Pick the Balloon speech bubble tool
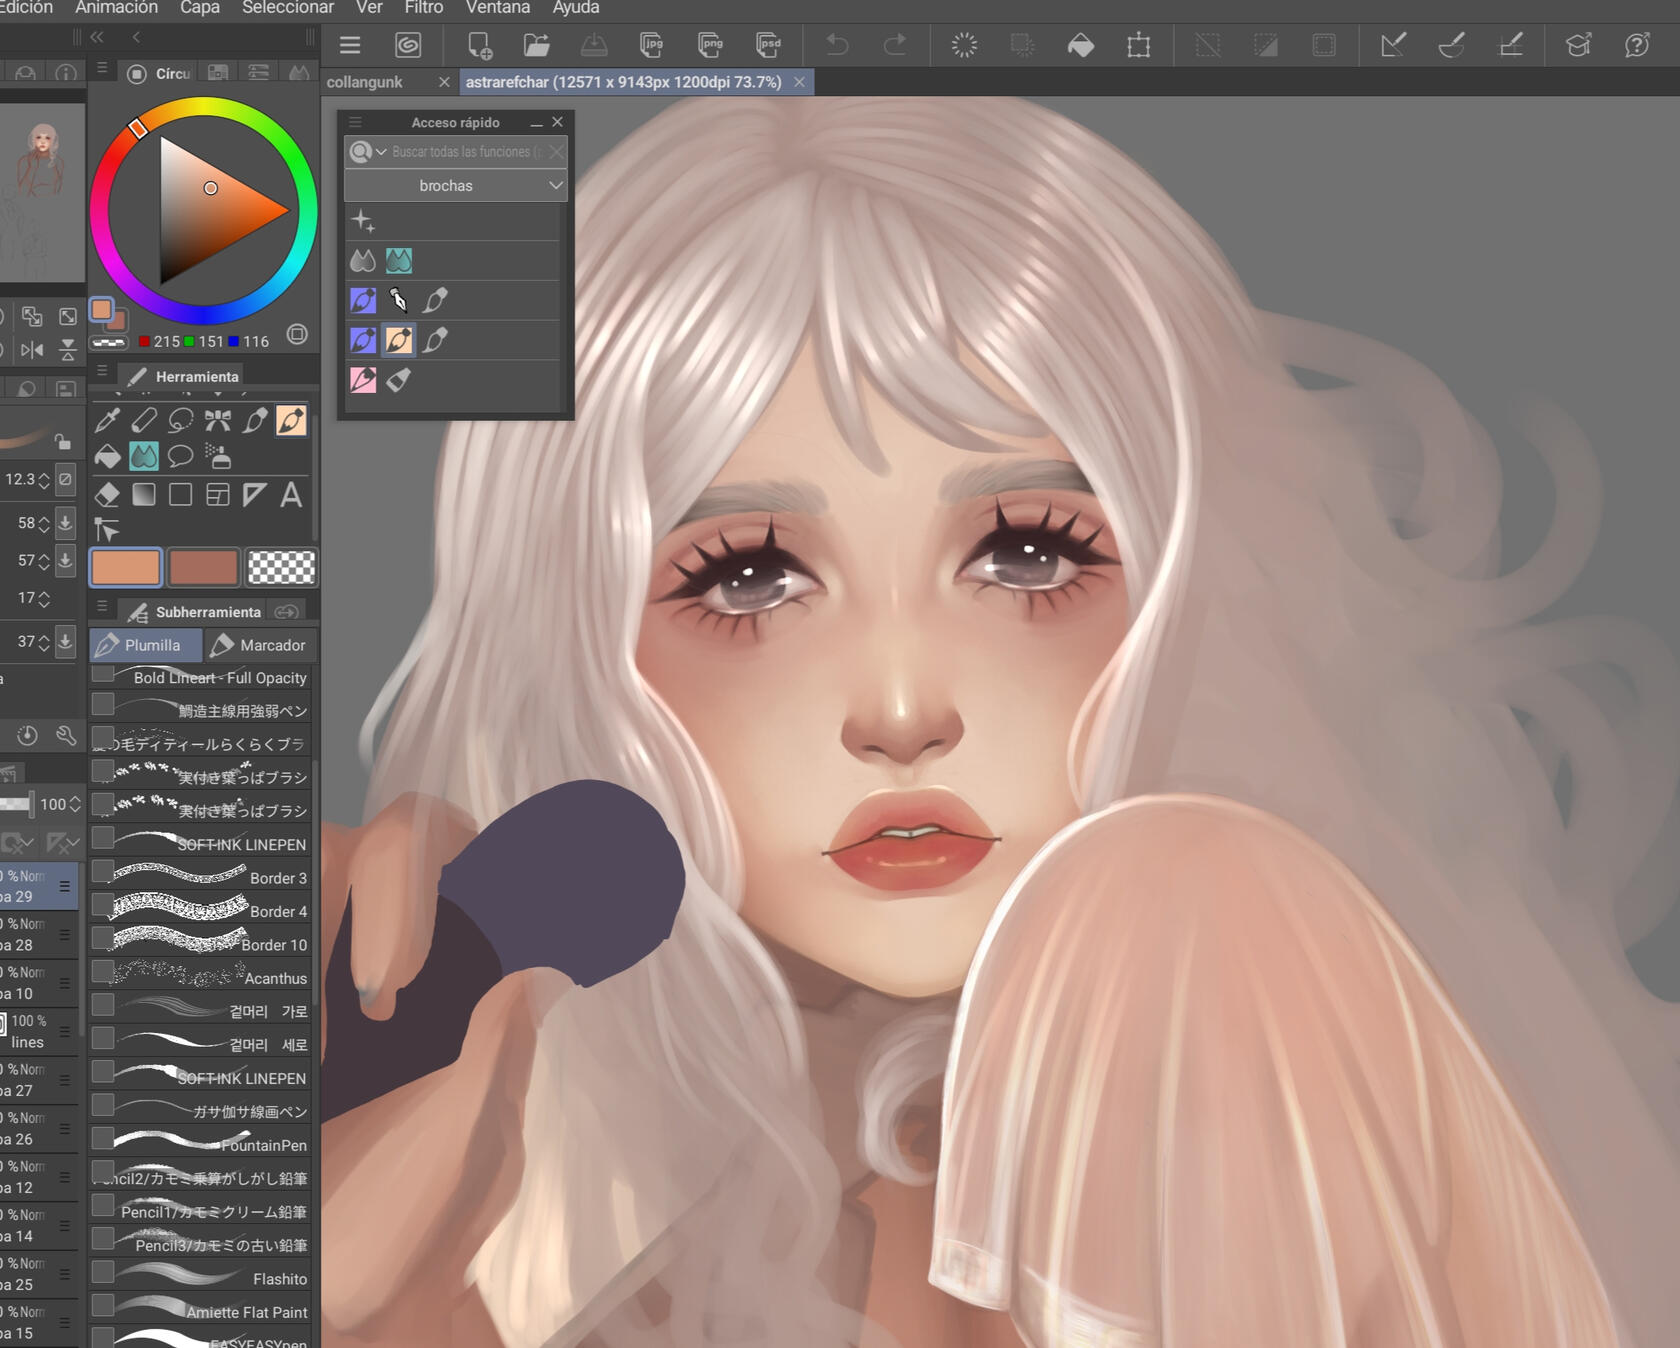The height and width of the screenshot is (1348, 1680). tap(181, 458)
